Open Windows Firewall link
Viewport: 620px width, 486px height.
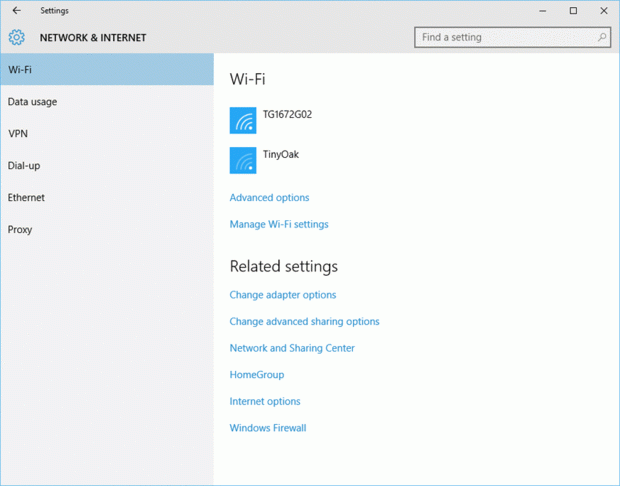(x=268, y=428)
